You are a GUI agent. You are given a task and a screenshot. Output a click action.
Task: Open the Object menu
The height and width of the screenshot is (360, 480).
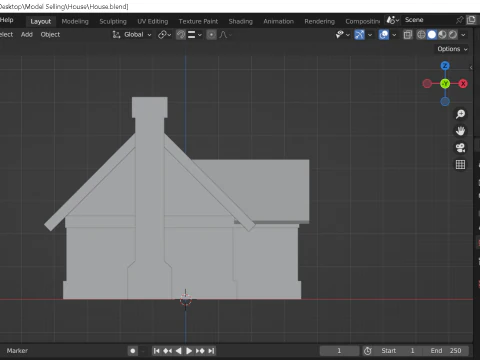(50, 35)
